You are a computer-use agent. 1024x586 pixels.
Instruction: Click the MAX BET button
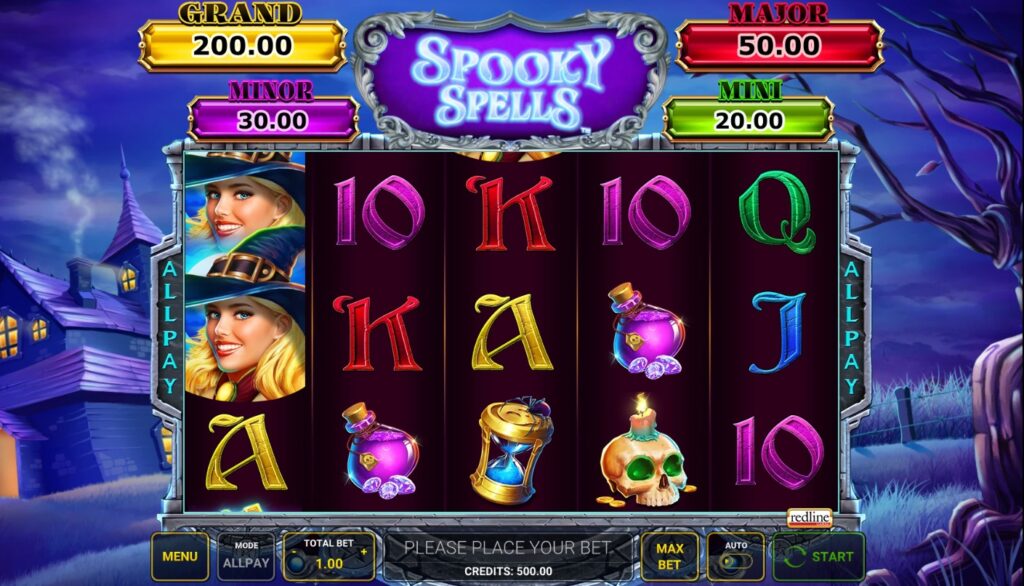point(669,556)
